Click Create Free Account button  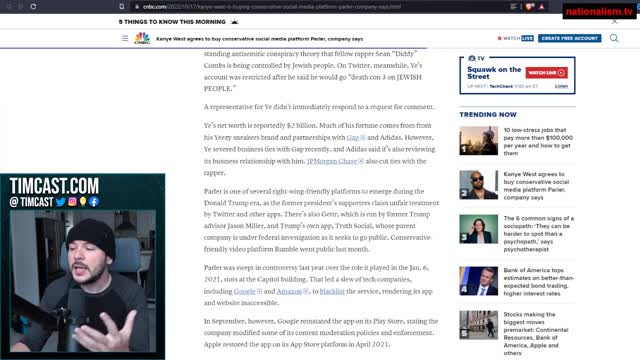pyautogui.click(x=569, y=38)
